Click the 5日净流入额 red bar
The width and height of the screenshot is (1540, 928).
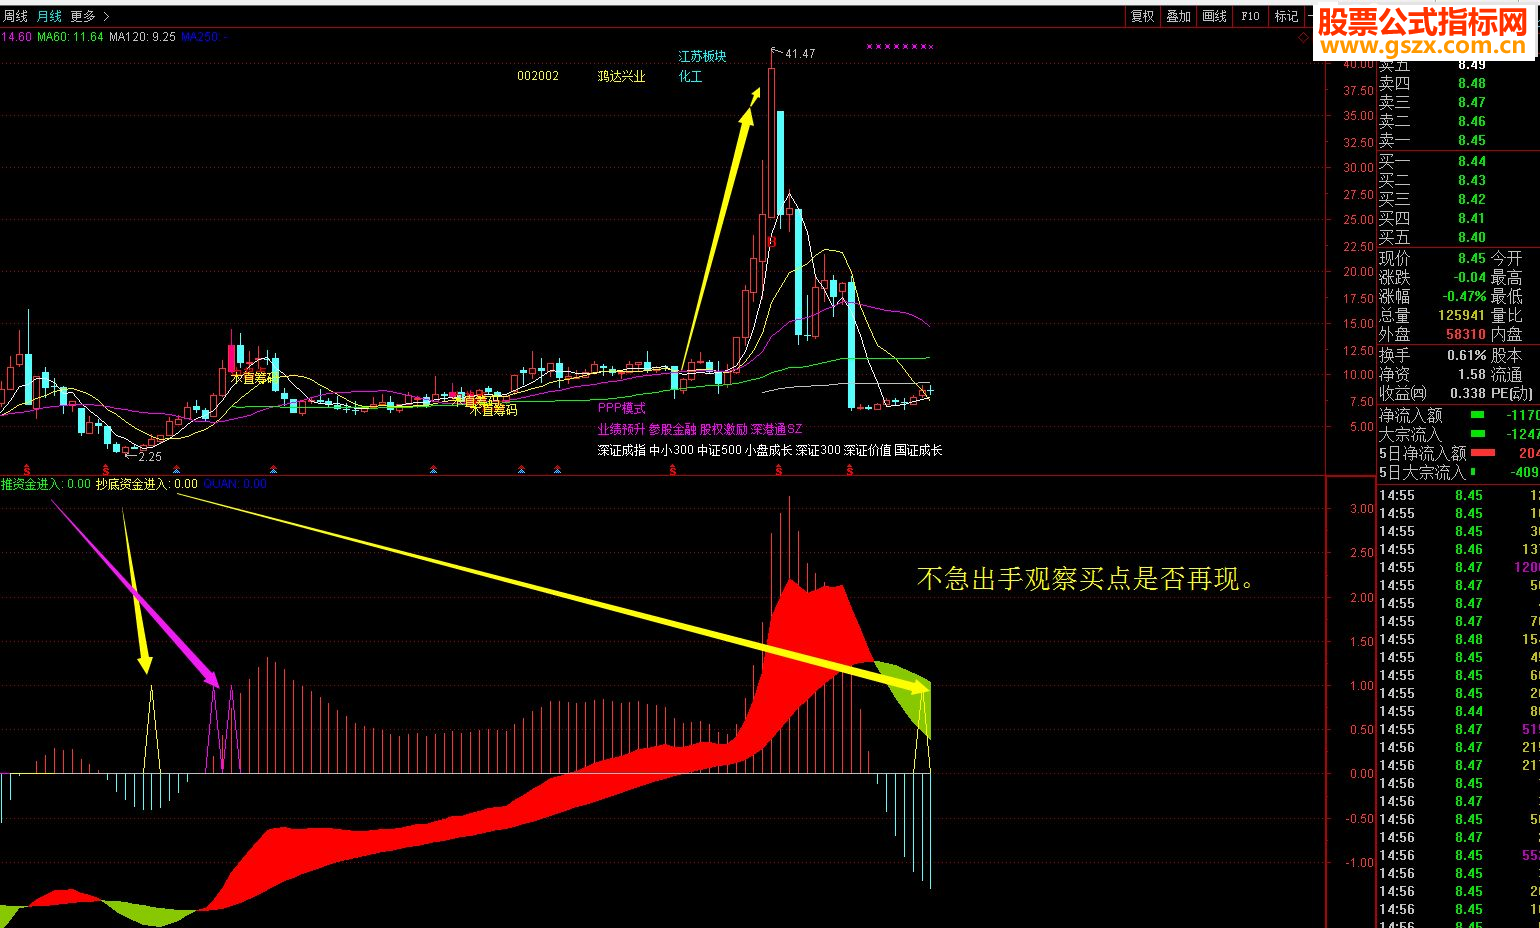pos(1483,453)
